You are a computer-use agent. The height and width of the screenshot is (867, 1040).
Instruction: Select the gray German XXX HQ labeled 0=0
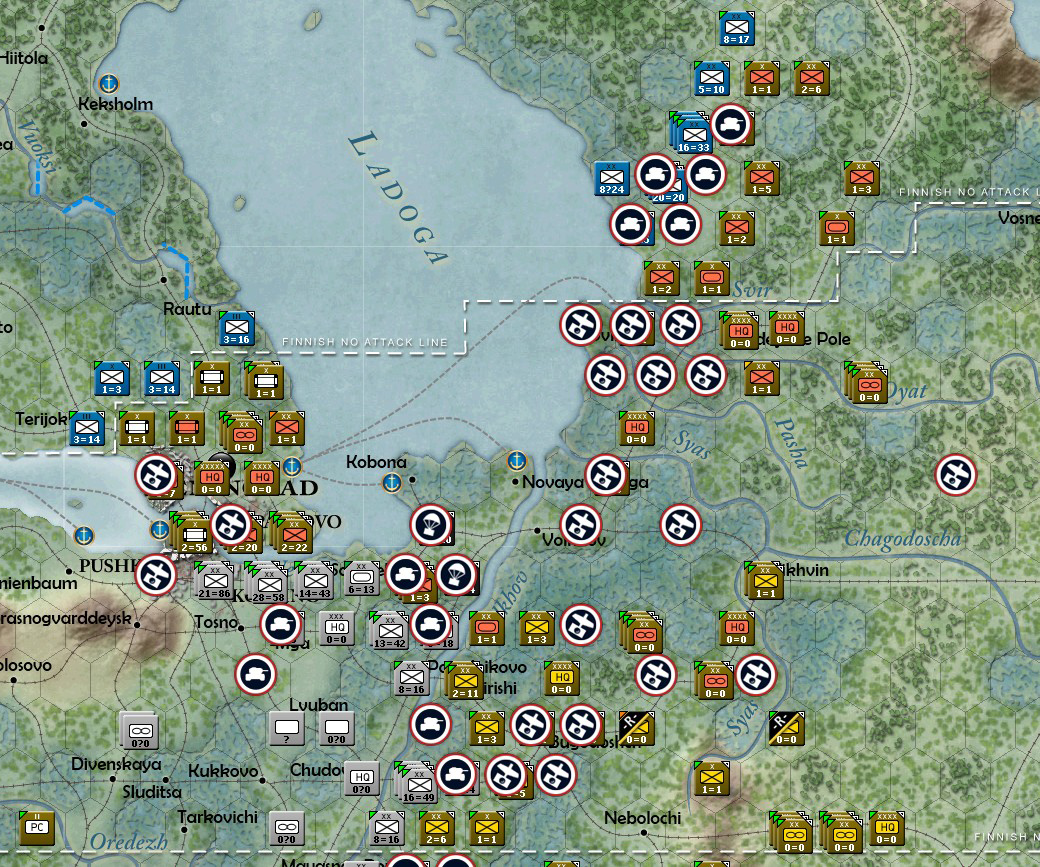point(336,628)
